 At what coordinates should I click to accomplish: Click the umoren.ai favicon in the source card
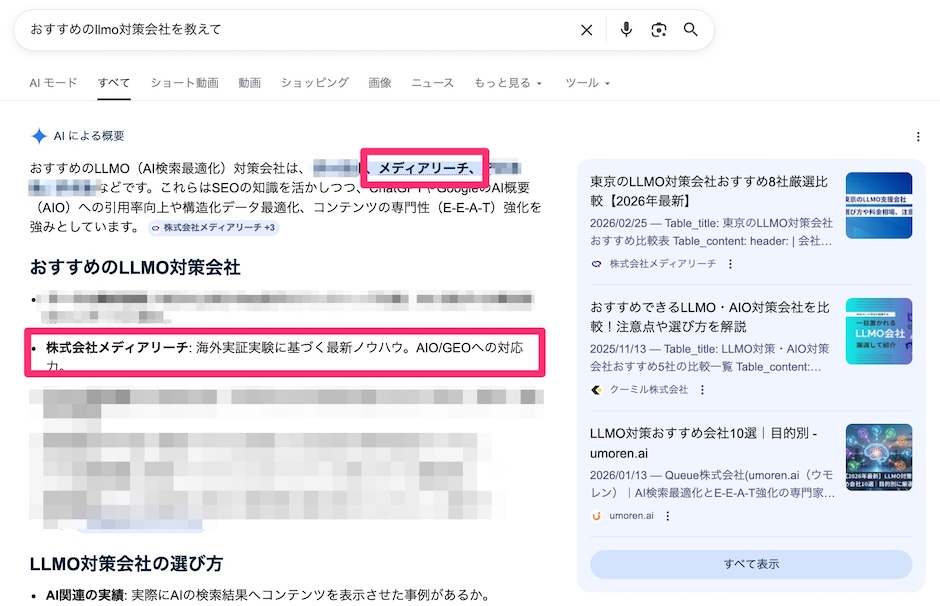[x=596, y=515]
